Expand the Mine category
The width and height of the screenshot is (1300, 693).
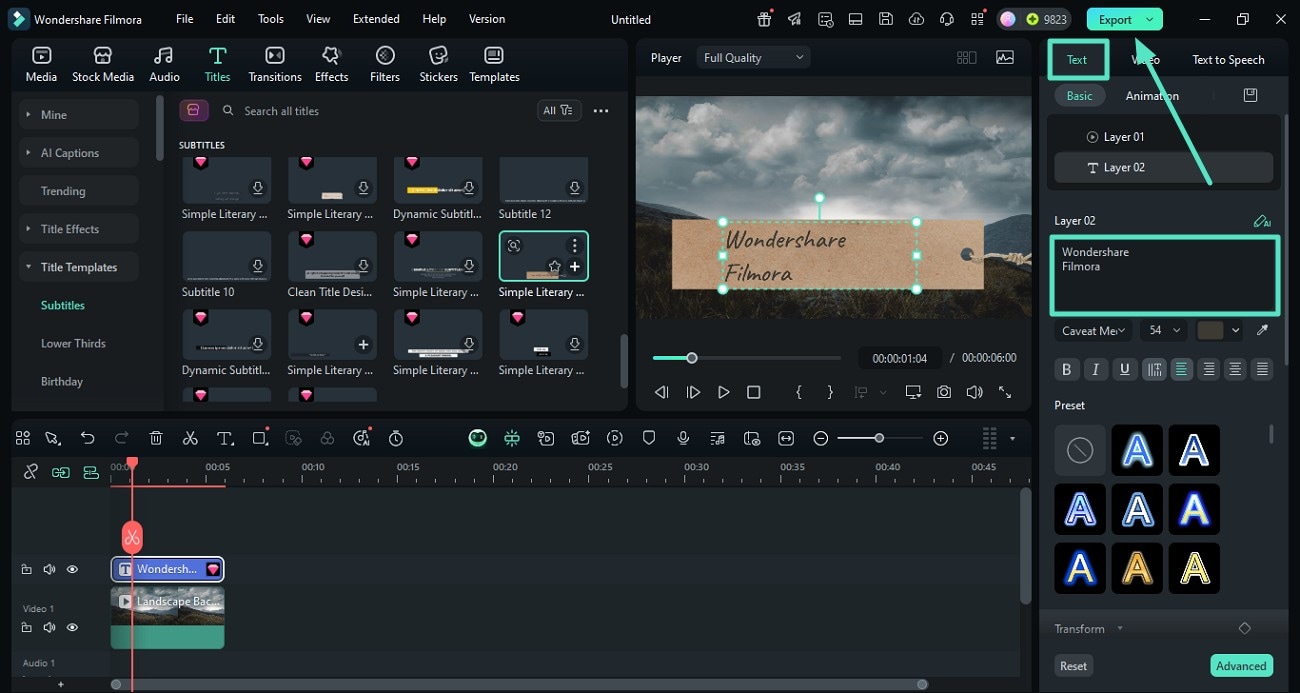click(80, 115)
